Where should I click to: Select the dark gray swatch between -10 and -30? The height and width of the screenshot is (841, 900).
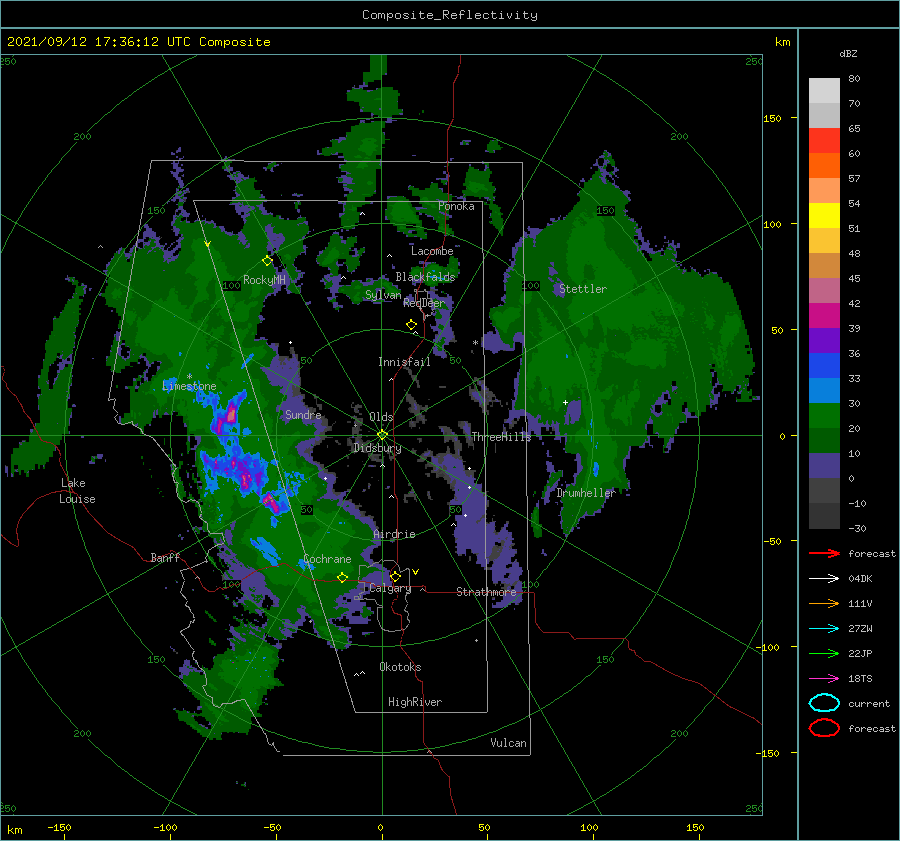[824, 516]
